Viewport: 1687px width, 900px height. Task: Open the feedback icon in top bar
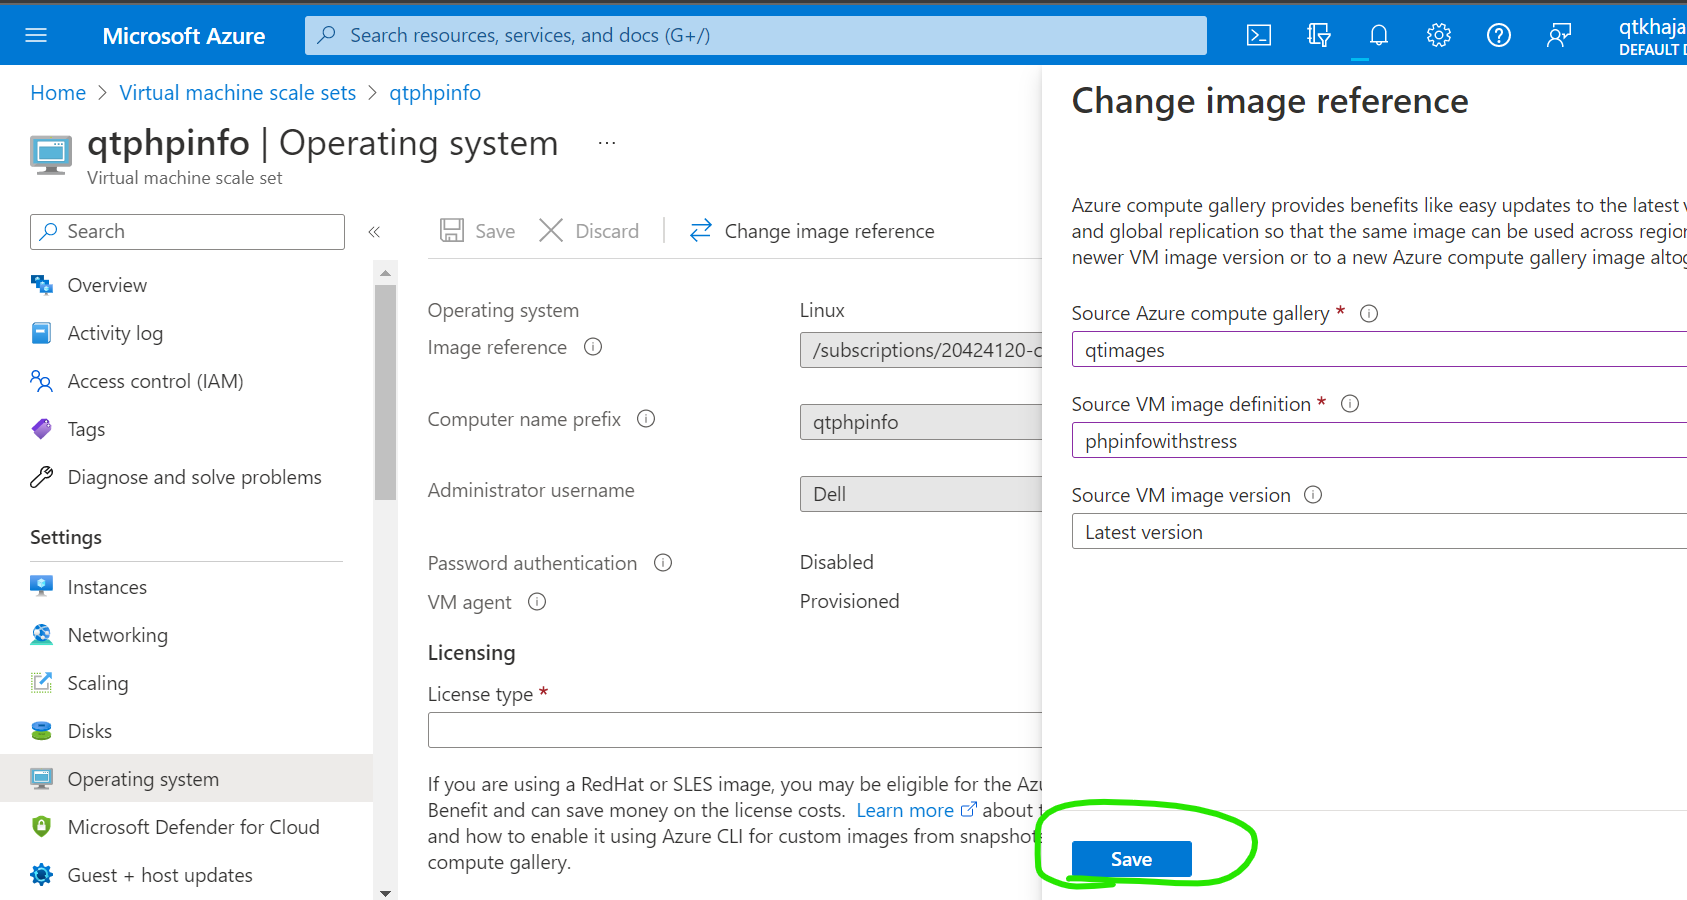(1559, 35)
